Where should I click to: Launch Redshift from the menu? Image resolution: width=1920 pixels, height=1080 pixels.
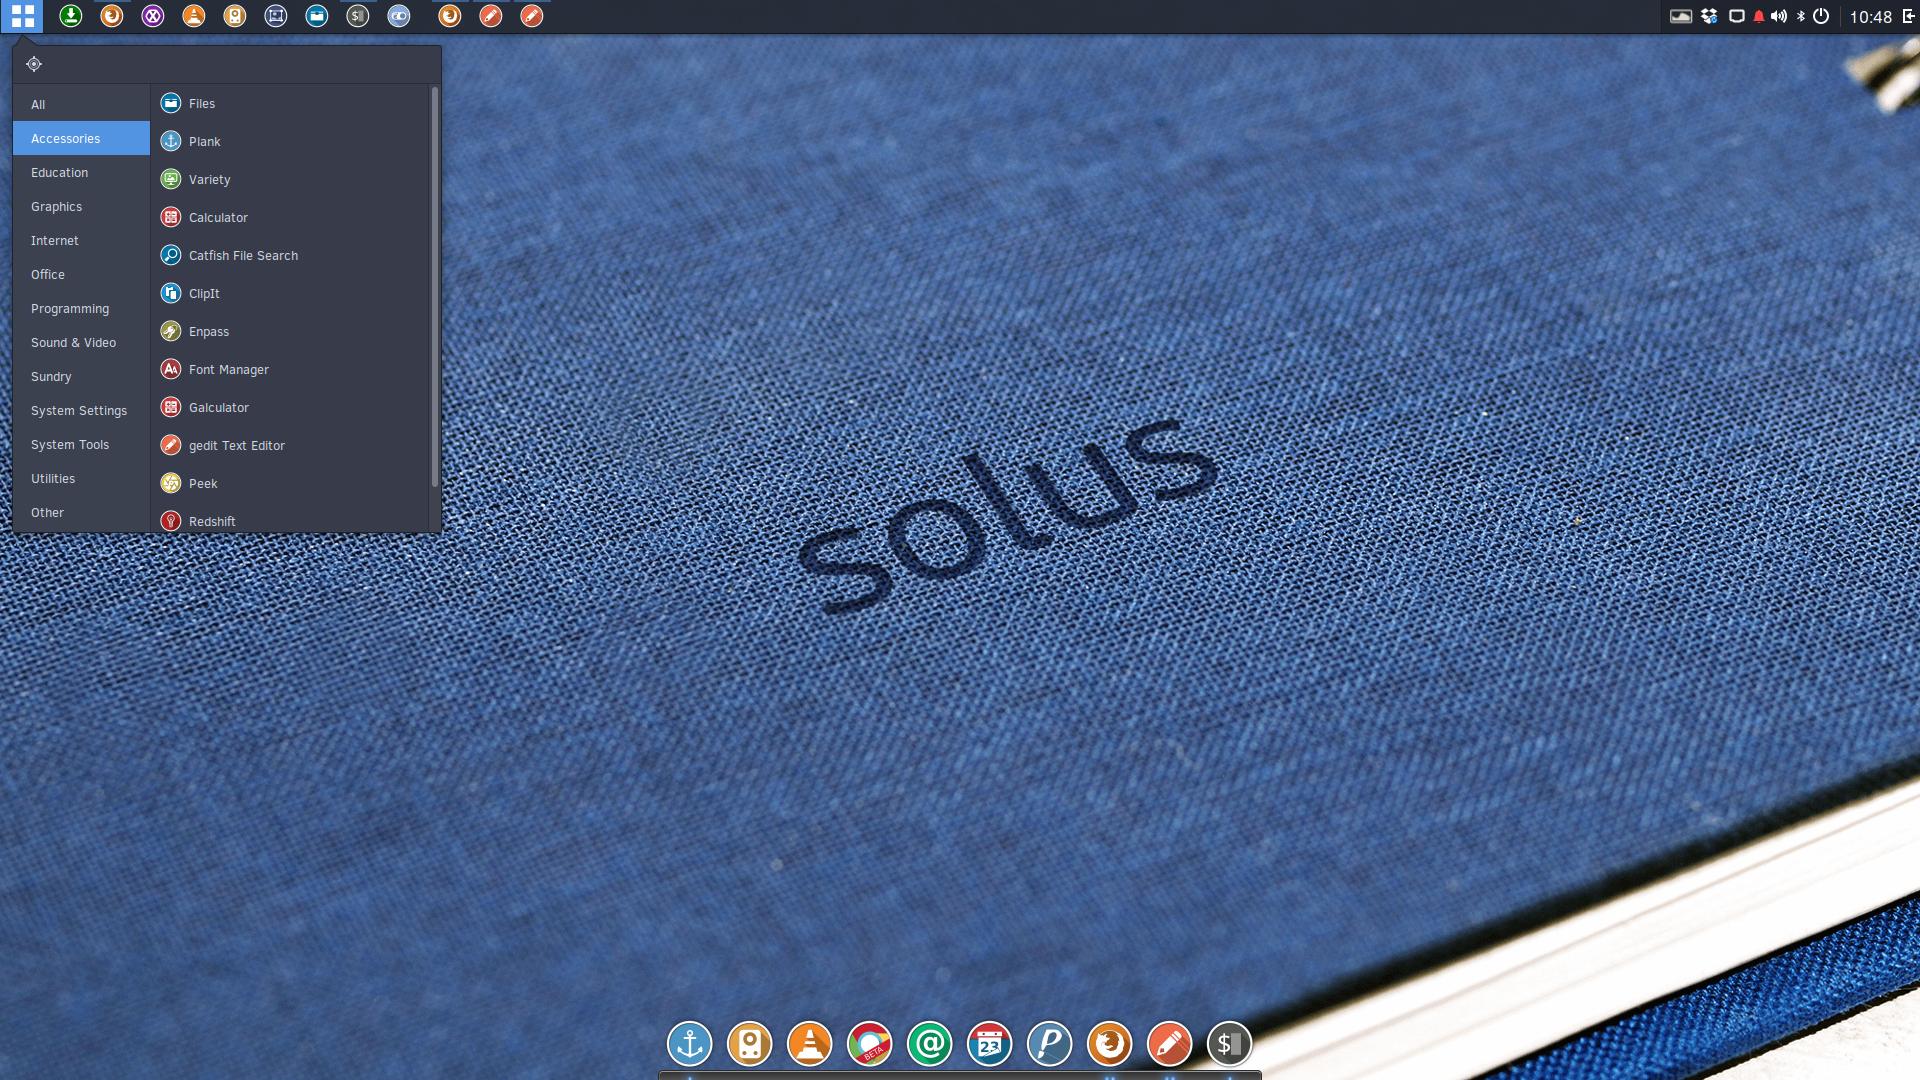click(x=290, y=519)
